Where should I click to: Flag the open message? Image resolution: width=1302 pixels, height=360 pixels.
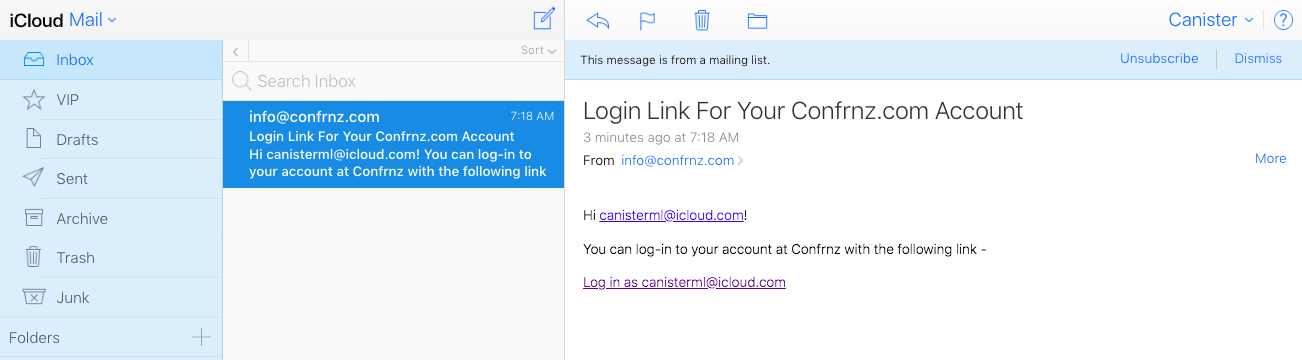(x=648, y=20)
